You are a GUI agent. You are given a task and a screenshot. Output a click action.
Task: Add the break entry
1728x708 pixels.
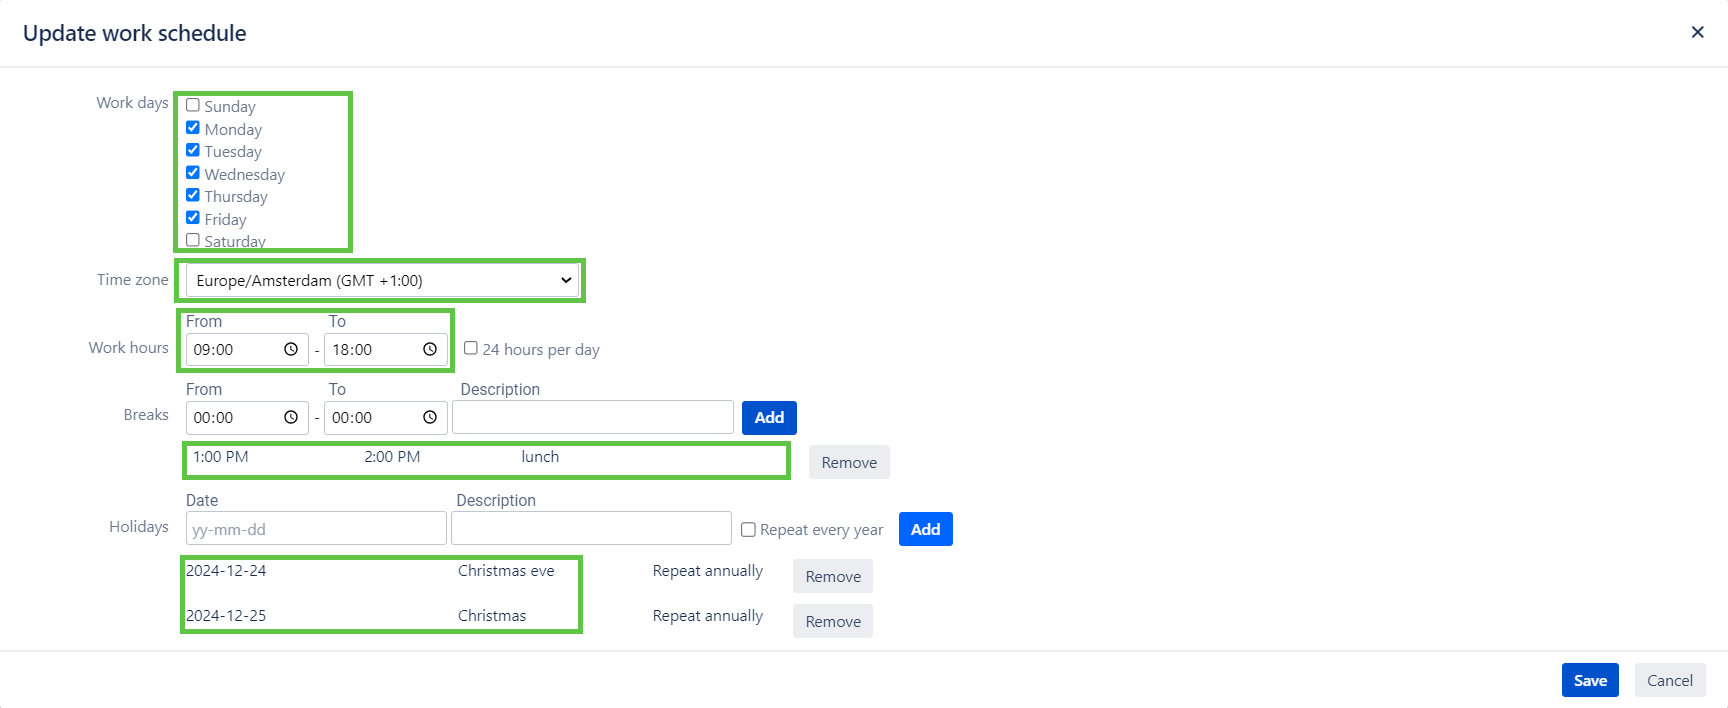click(769, 417)
